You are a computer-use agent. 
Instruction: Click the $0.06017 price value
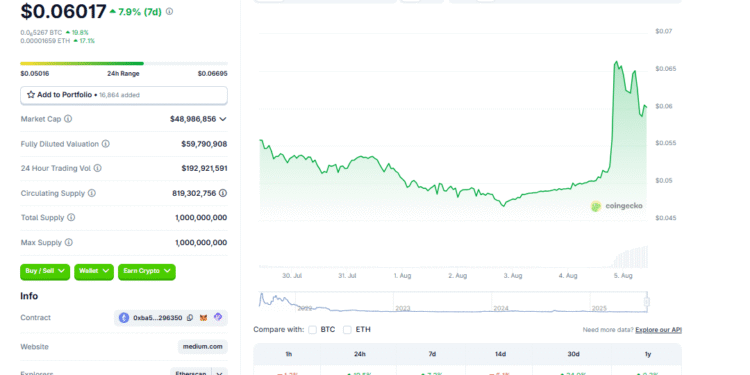tap(63, 11)
